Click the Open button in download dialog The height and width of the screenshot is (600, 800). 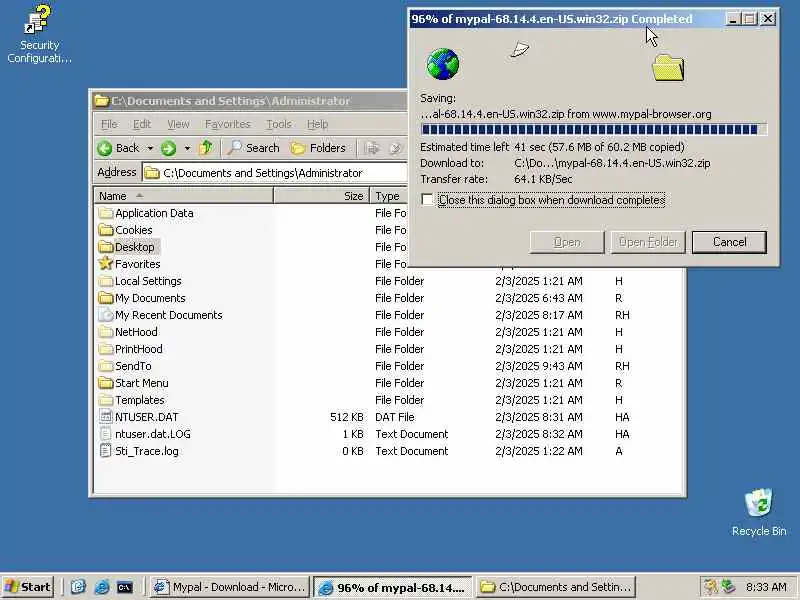567,242
